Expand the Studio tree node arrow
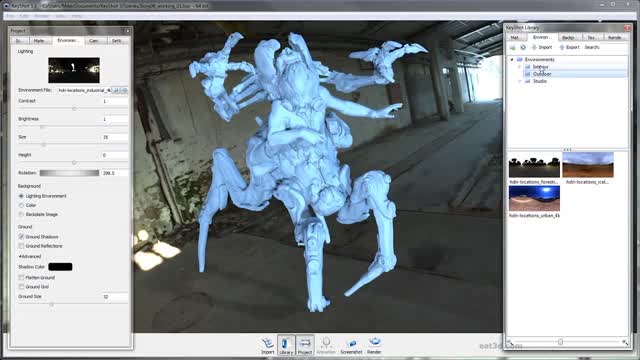 click(520, 81)
